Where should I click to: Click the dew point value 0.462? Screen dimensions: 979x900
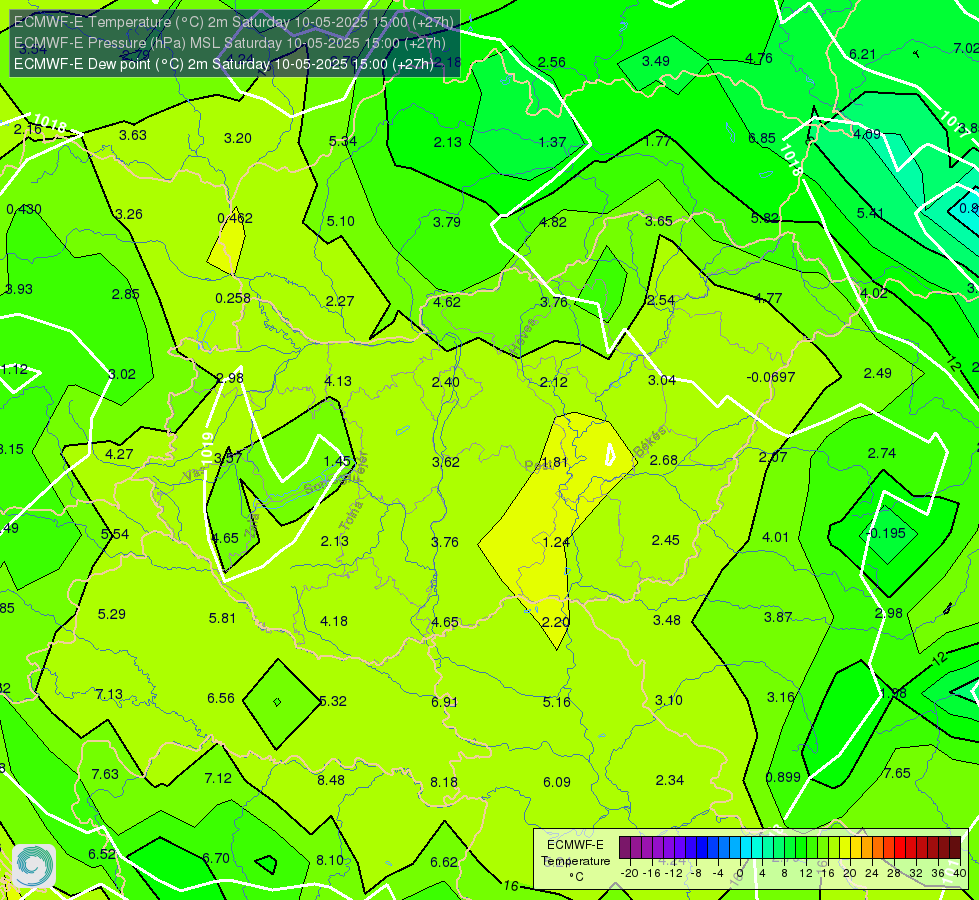(235, 218)
